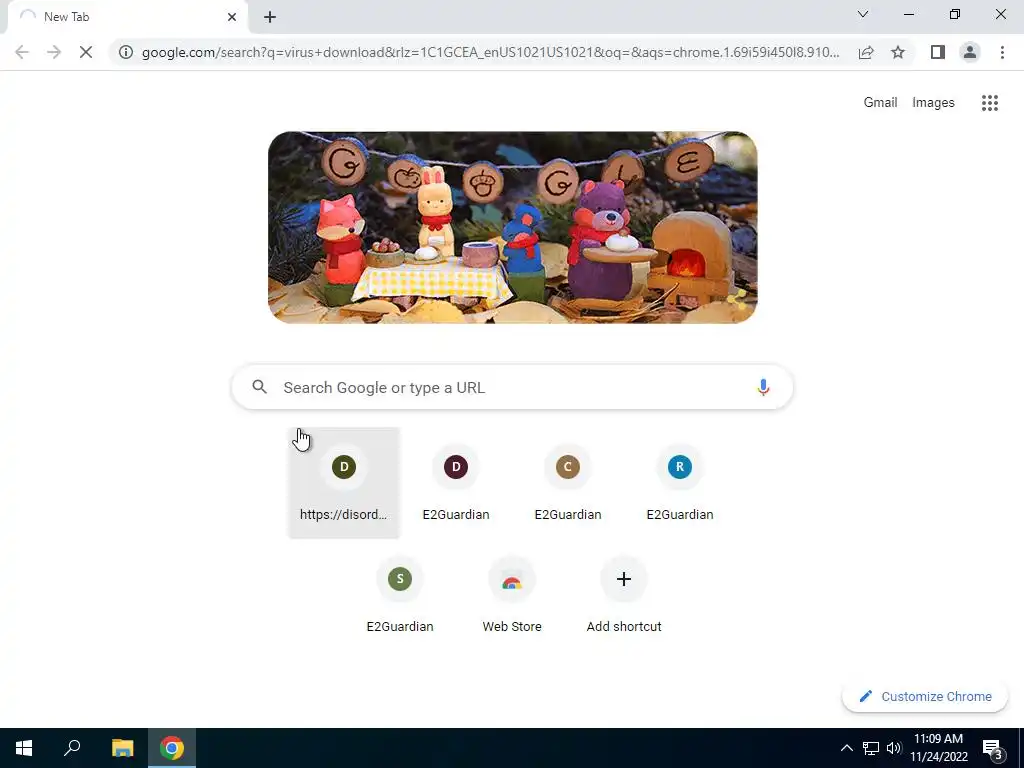The height and width of the screenshot is (768, 1024).
Task: Open Chrome three-dot menu
Action: 1002,52
